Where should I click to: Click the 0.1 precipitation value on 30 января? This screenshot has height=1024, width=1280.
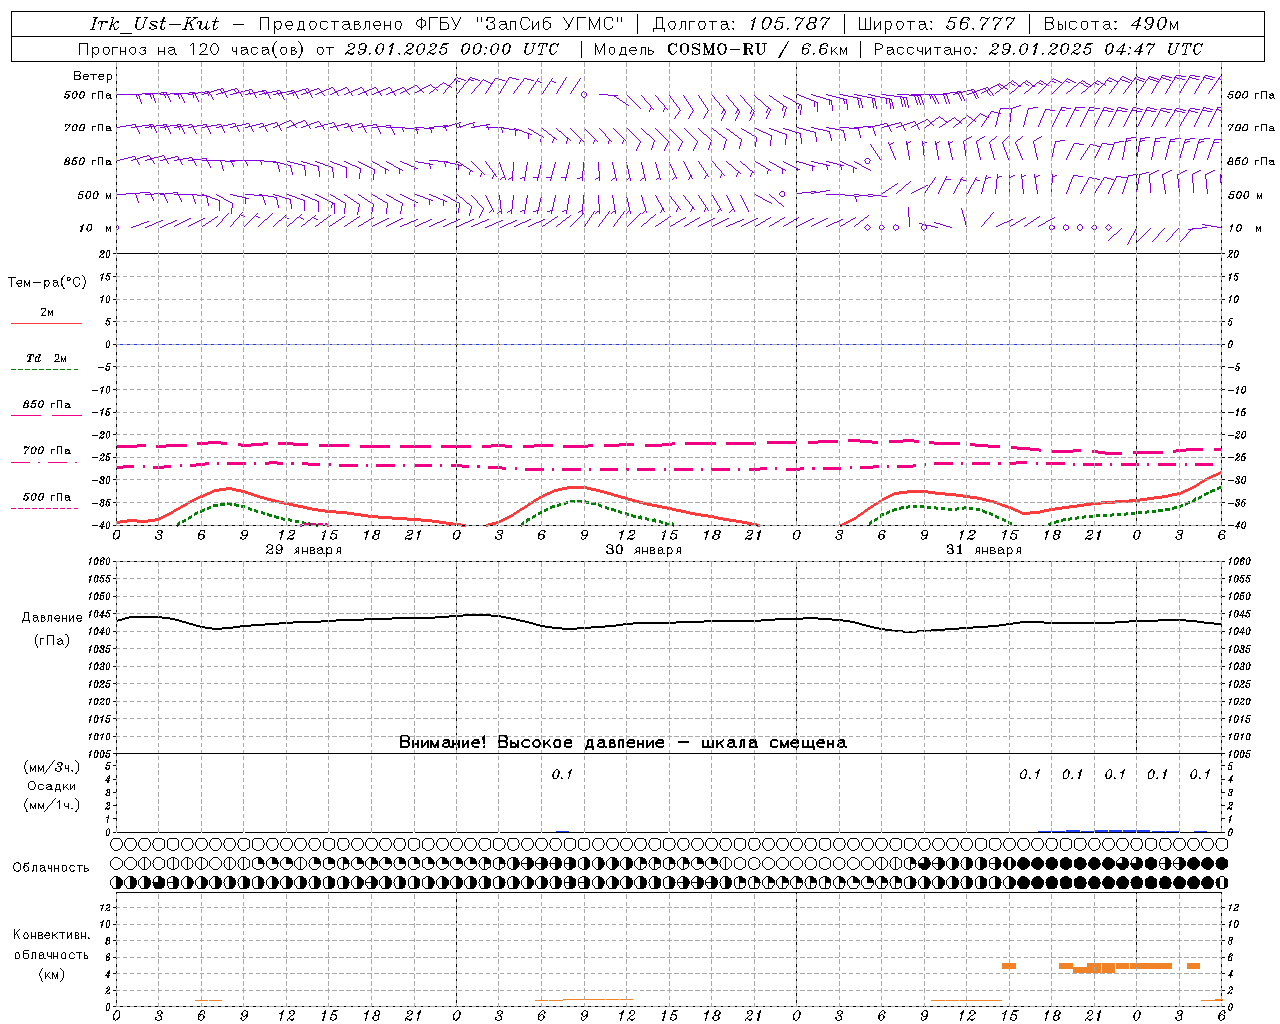[562, 774]
